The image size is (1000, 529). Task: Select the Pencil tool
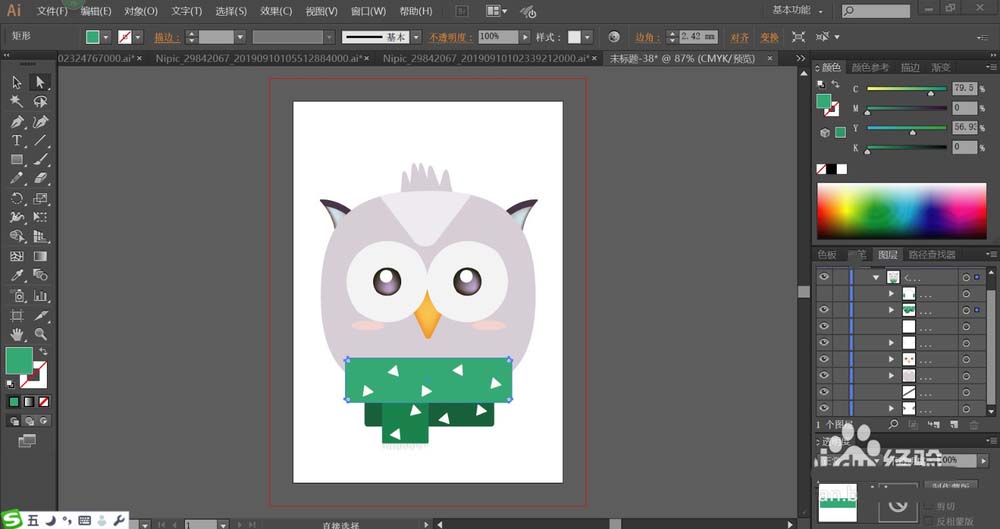coord(17,179)
